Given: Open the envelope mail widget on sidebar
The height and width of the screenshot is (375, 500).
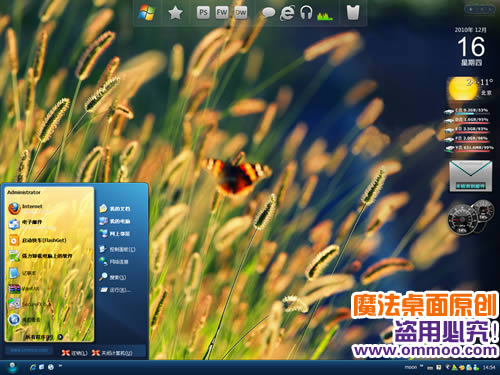Looking at the screenshot, I should (470, 176).
